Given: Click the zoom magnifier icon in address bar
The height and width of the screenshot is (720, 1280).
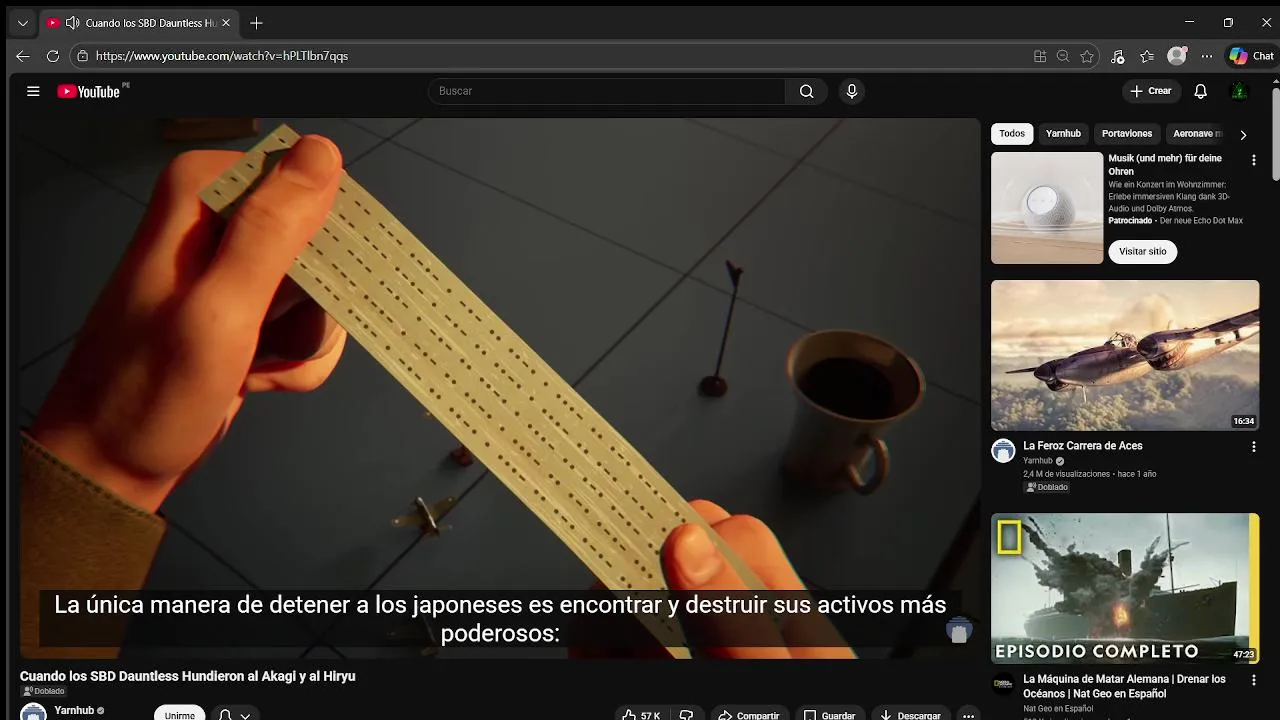Looking at the screenshot, I should [1063, 56].
